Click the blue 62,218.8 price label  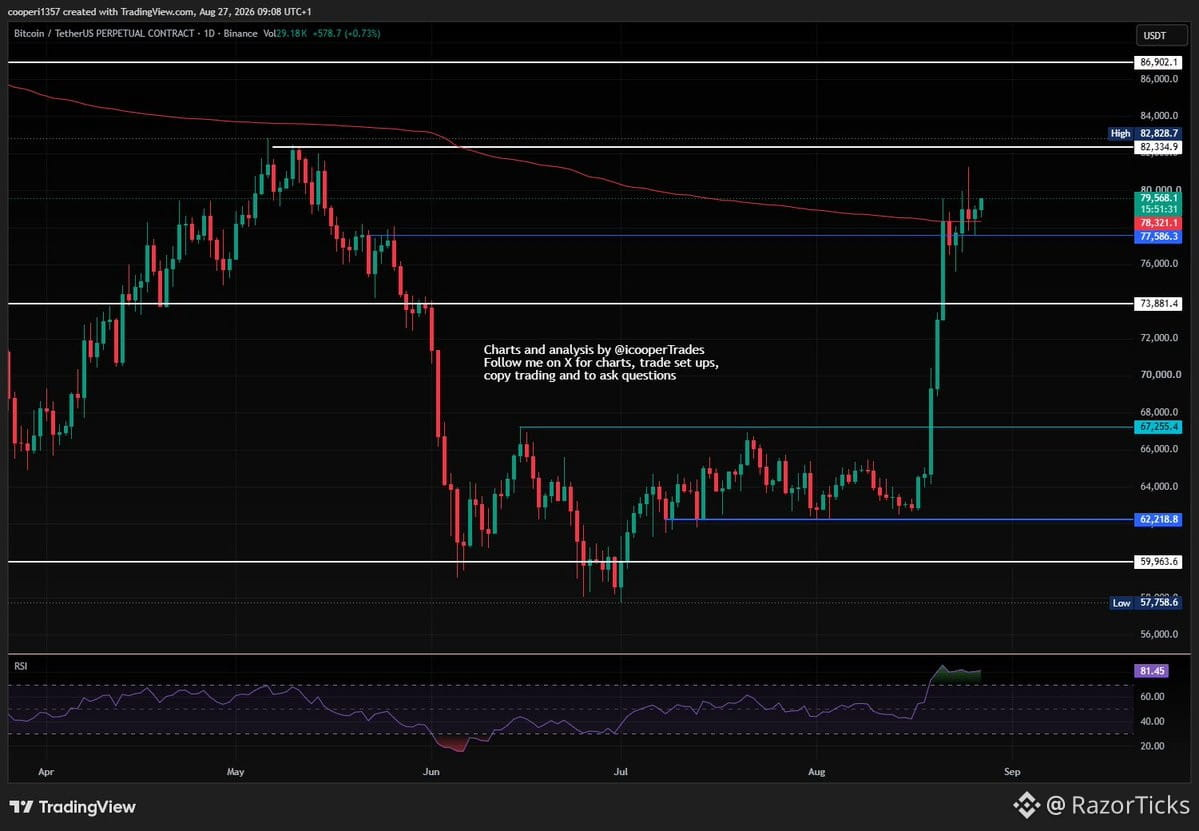1158,519
